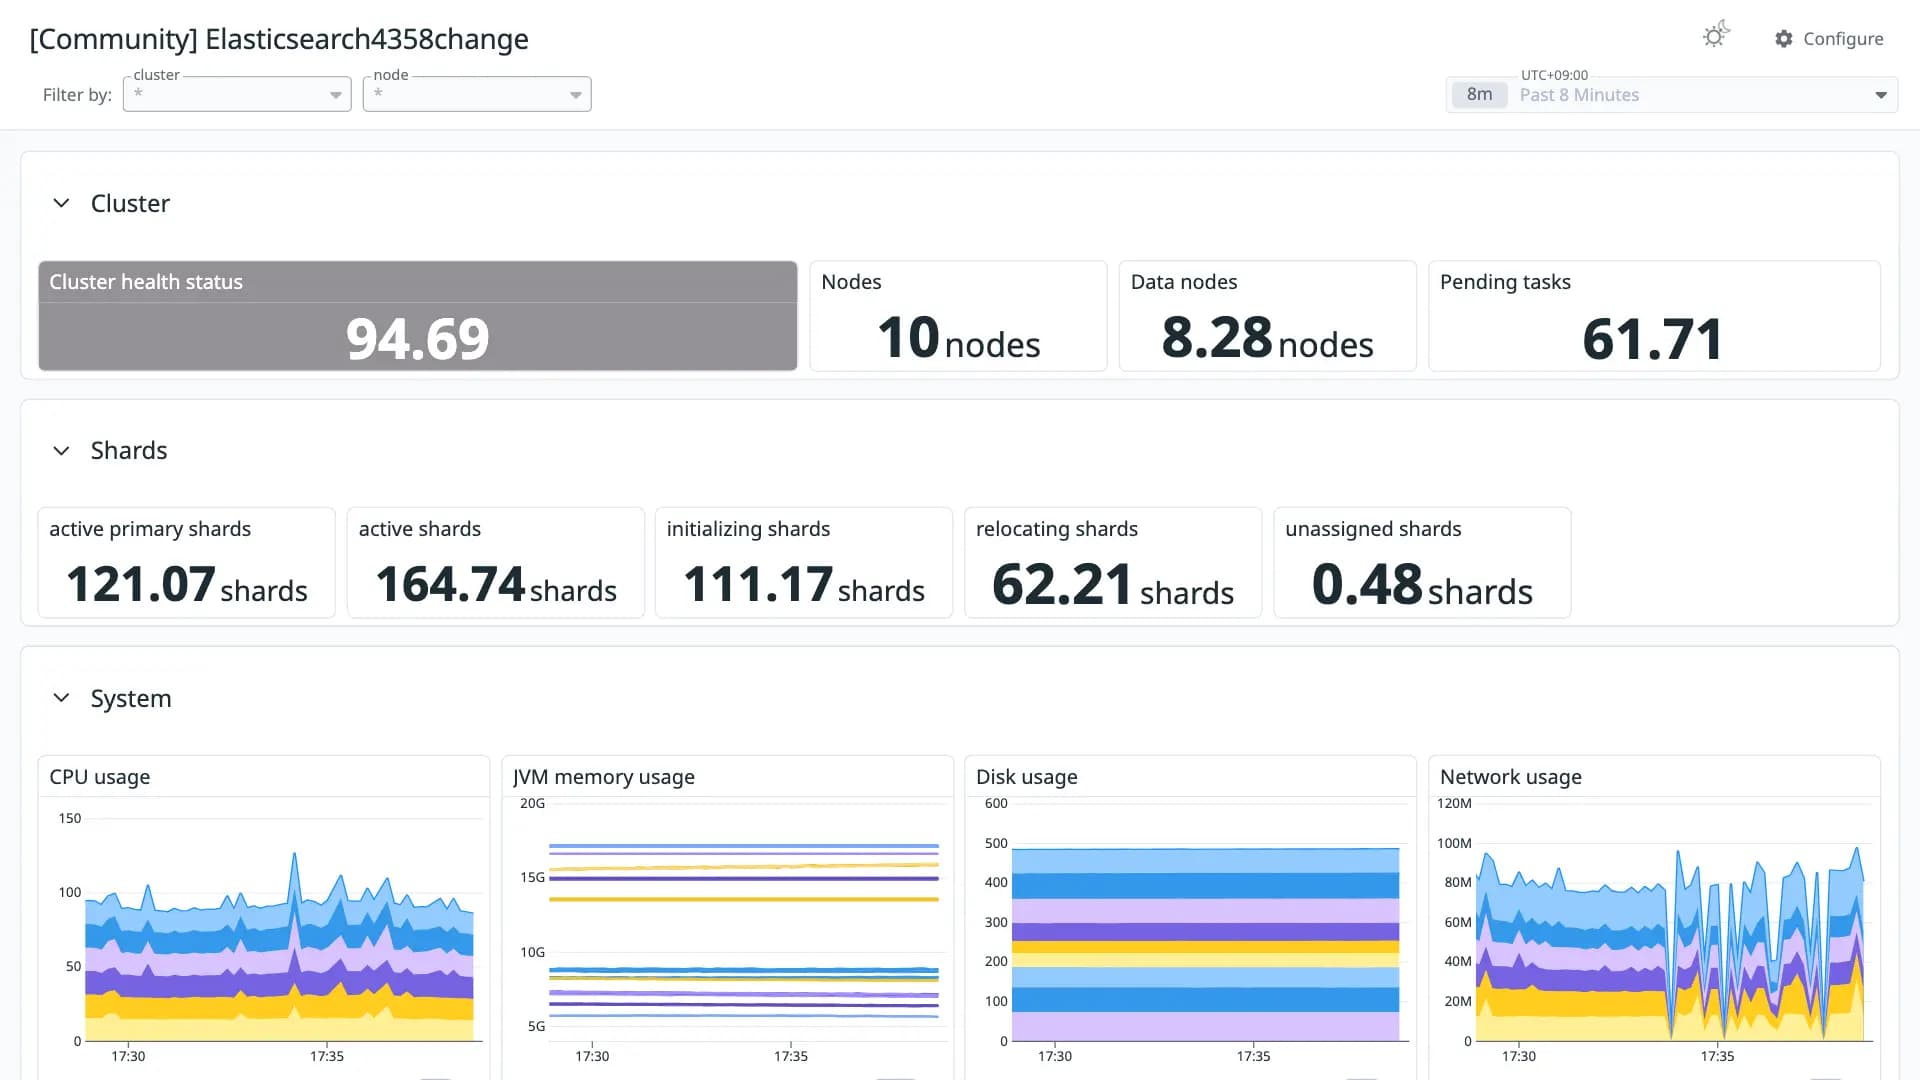Collapse the Shards section chevron
This screenshot has height=1080, width=1920.
point(61,451)
